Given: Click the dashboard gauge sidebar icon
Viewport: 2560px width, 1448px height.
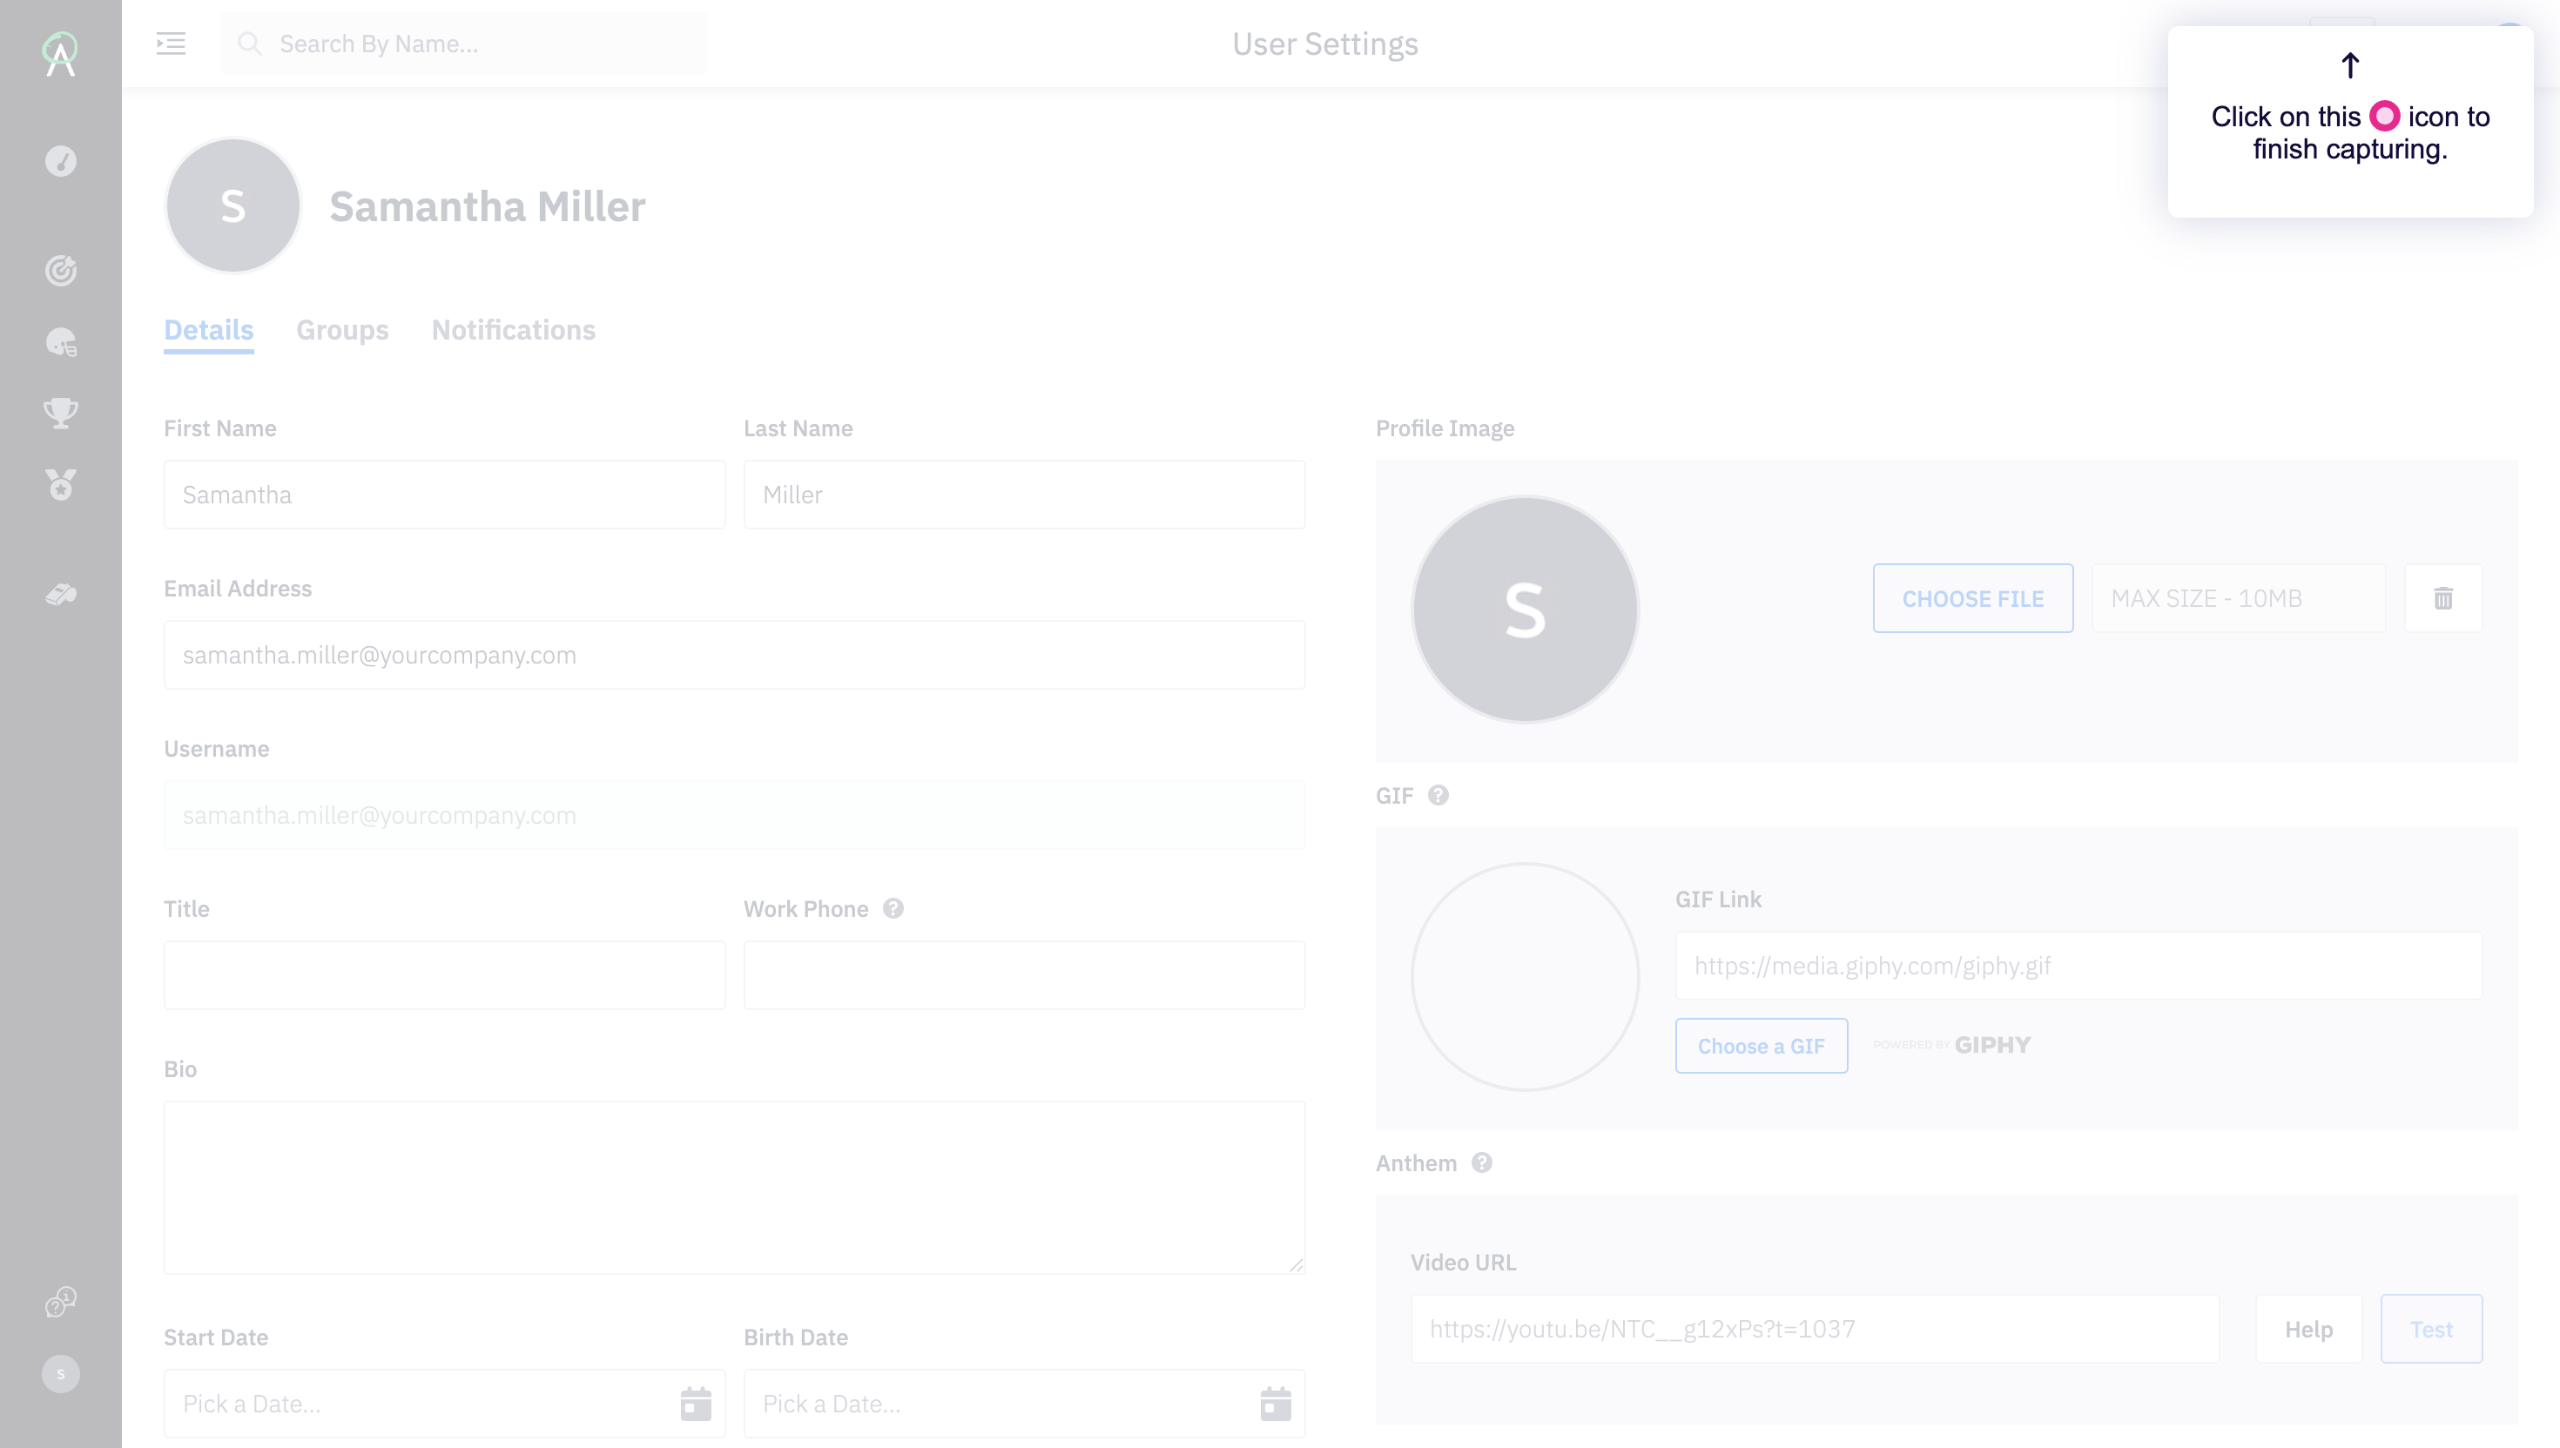Looking at the screenshot, I should (61, 161).
